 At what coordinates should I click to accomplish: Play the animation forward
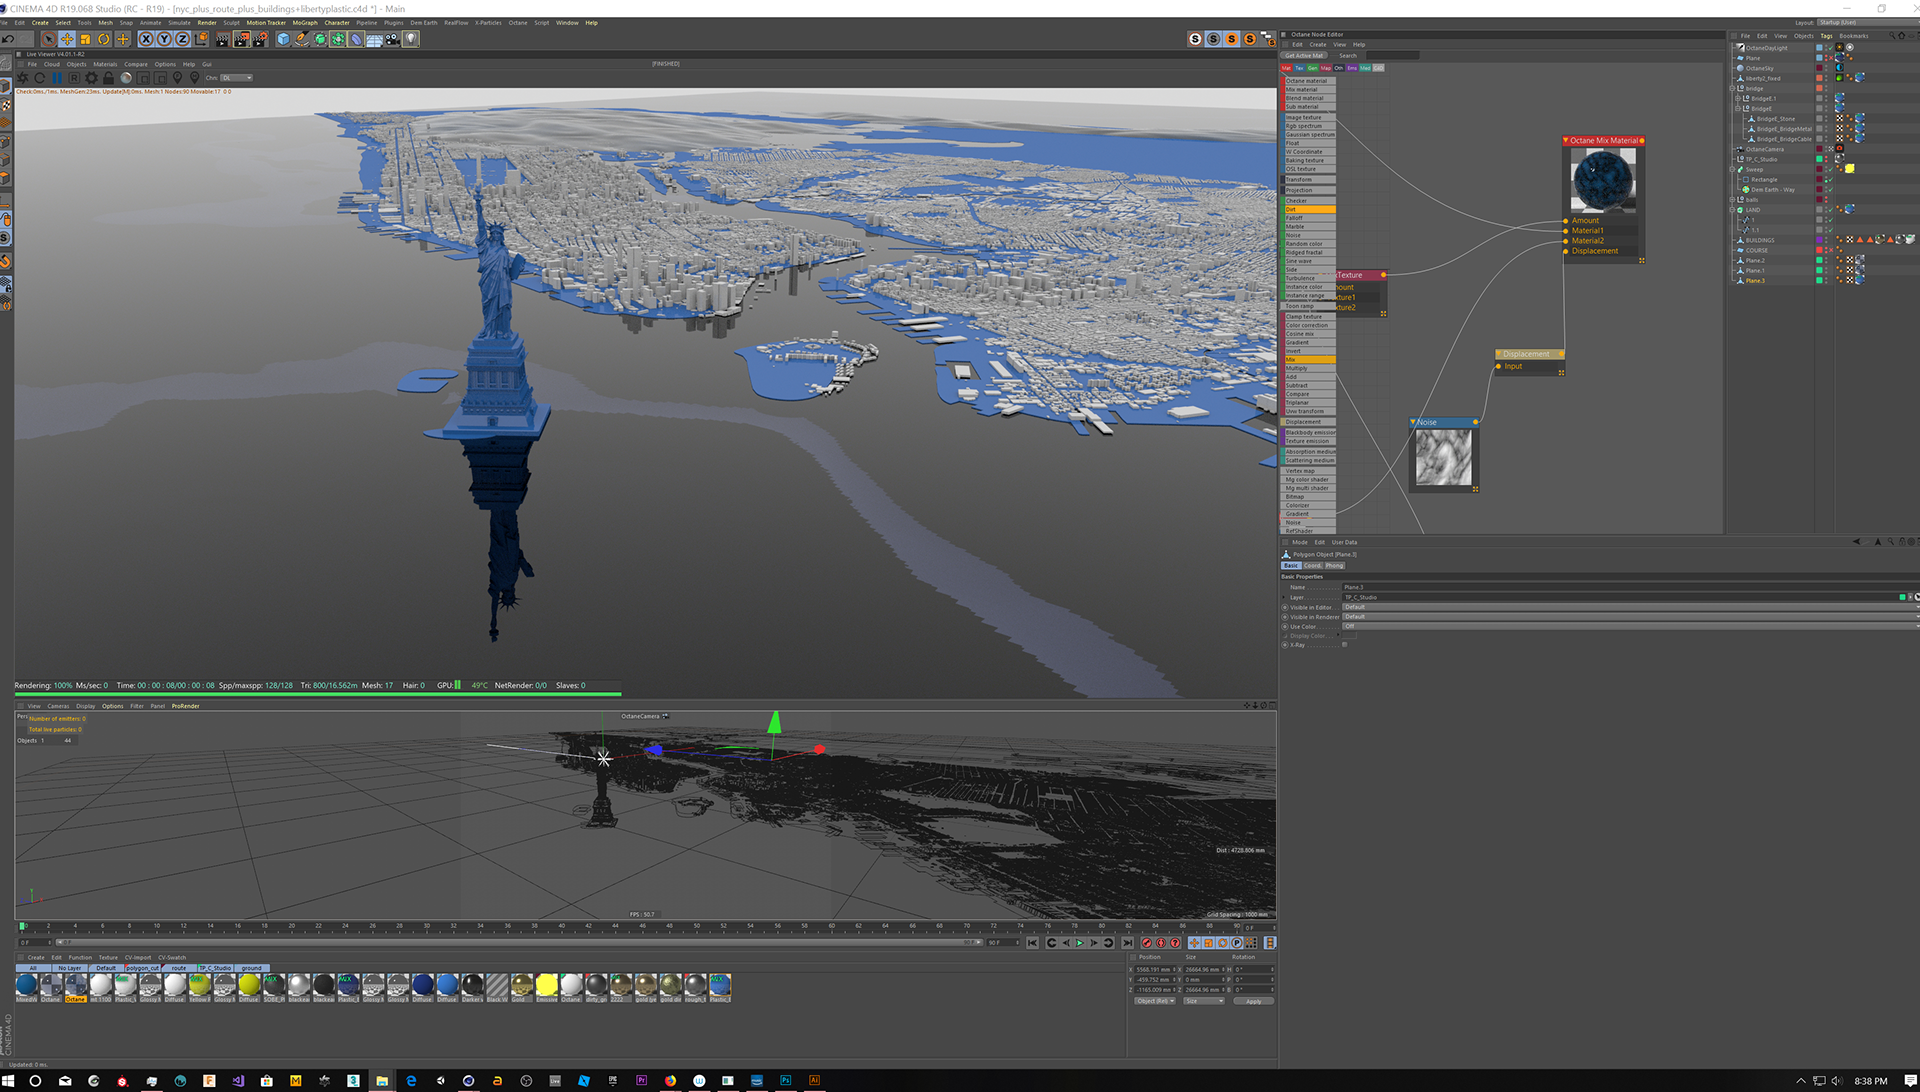pyautogui.click(x=1080, y=943)
